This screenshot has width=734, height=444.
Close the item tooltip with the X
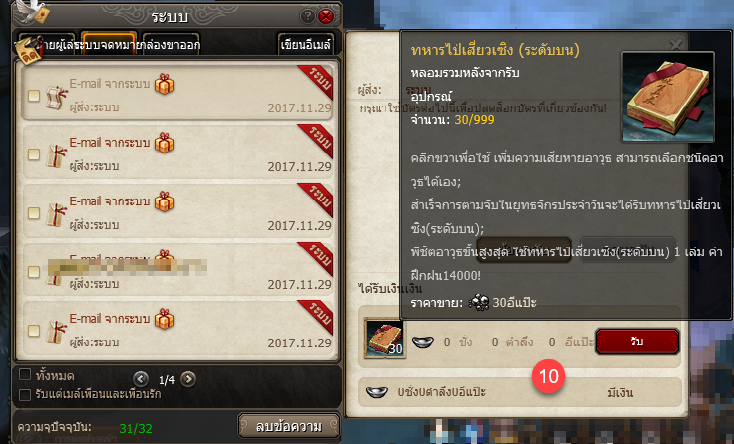pyautogui.click(x=675, y=44)
